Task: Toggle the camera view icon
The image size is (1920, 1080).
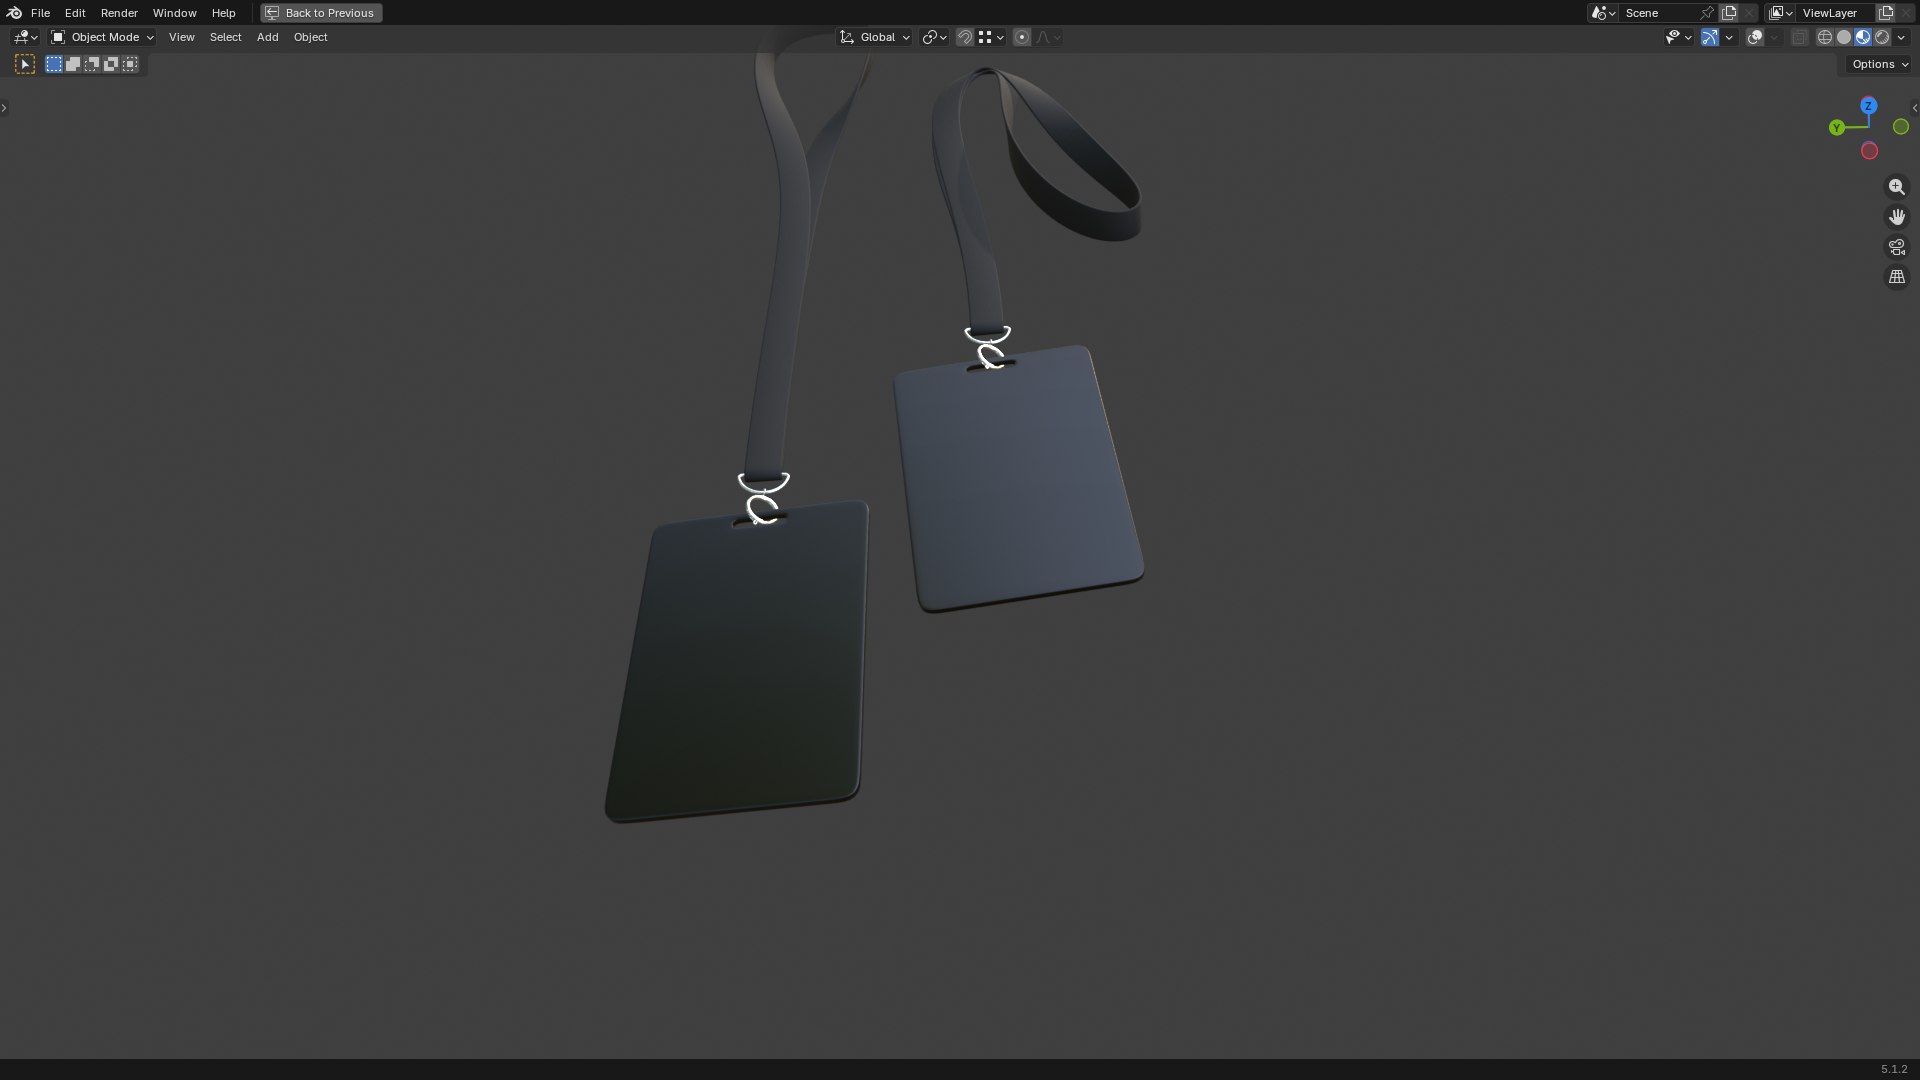Action: 1897,247
